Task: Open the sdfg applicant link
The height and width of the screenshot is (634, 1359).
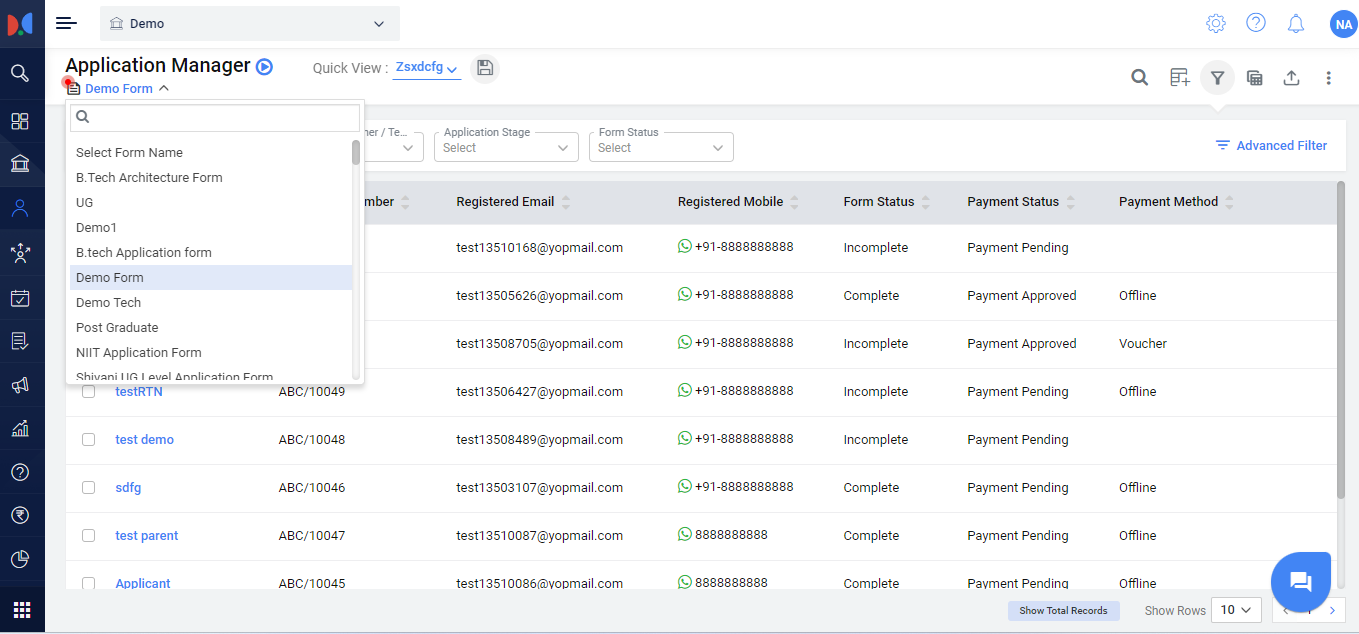Action: pos(128,488)
